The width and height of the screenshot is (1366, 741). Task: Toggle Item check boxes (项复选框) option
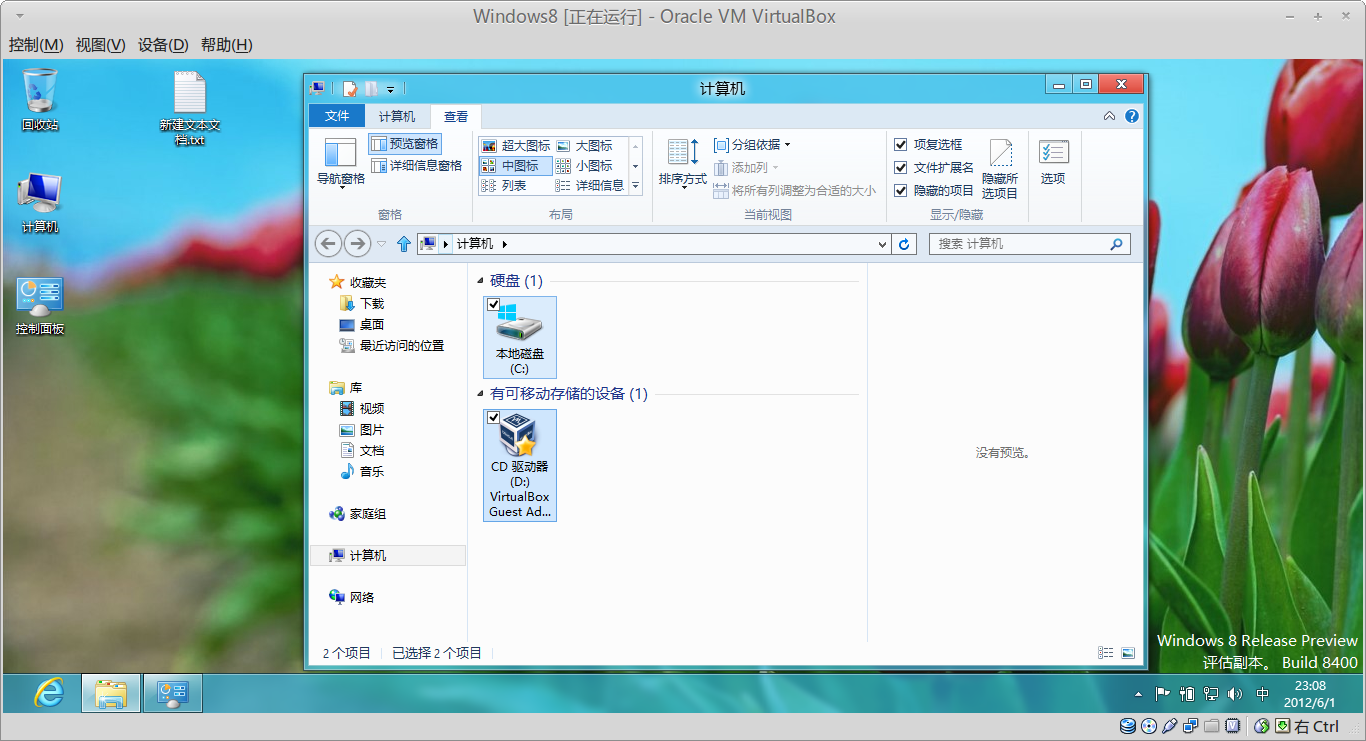pos(928,145)
